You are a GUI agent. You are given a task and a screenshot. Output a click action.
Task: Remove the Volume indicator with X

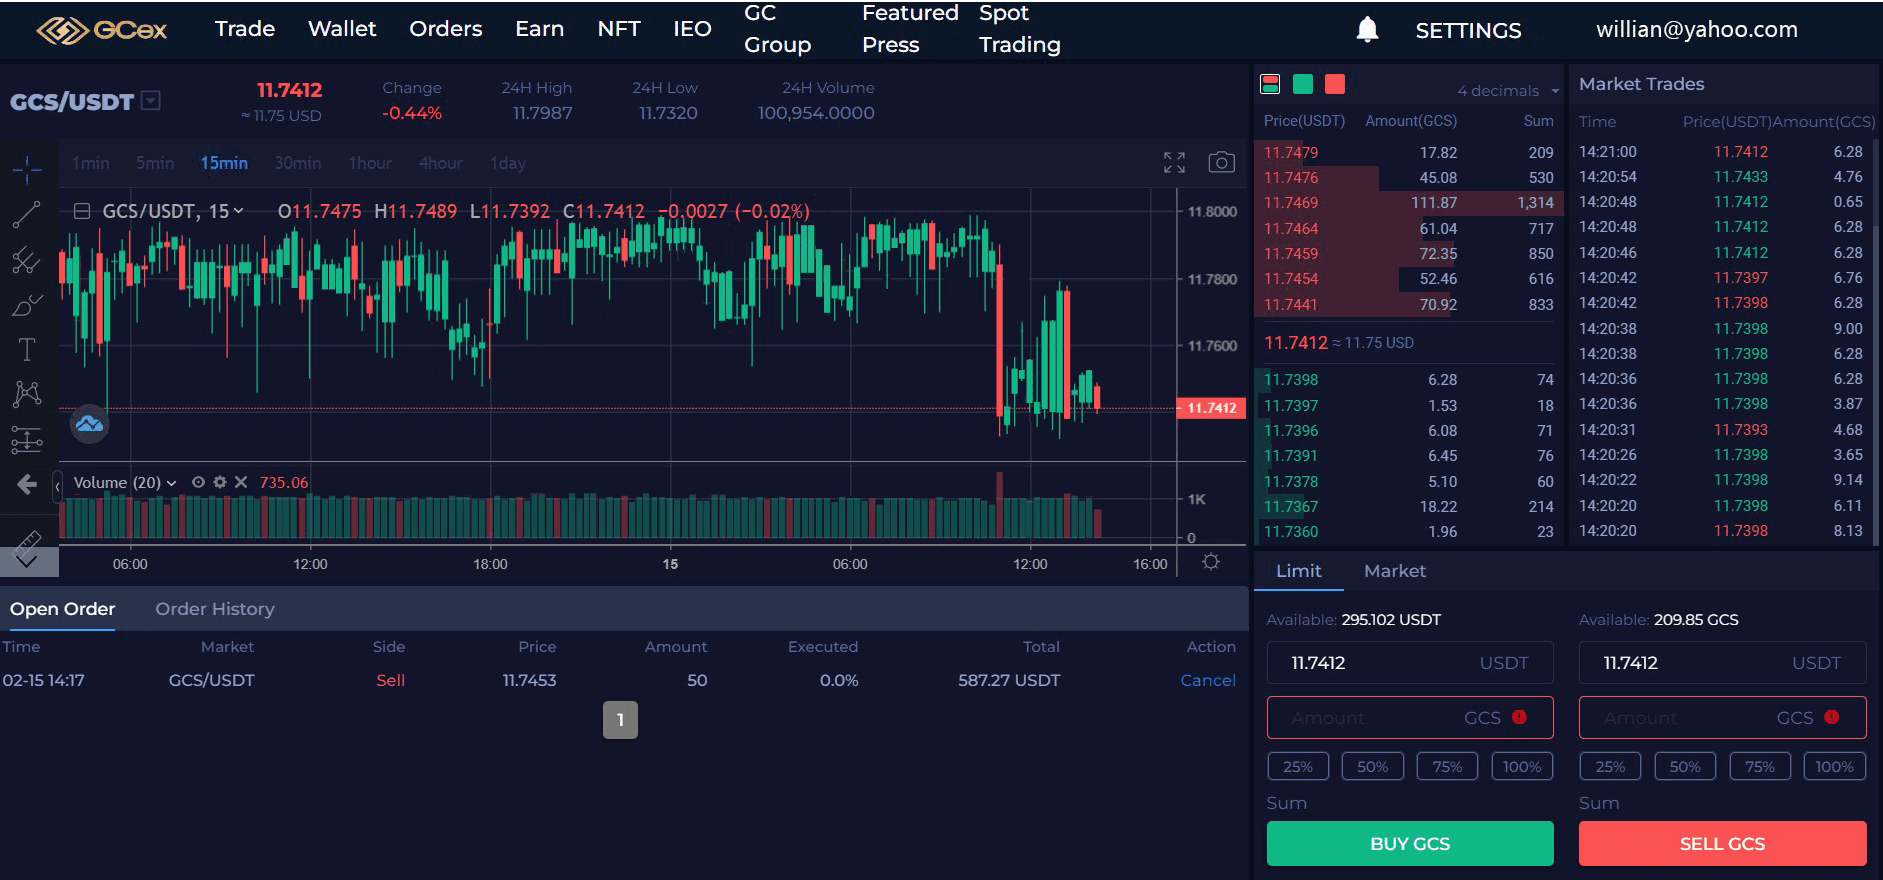tap(241, 482)
